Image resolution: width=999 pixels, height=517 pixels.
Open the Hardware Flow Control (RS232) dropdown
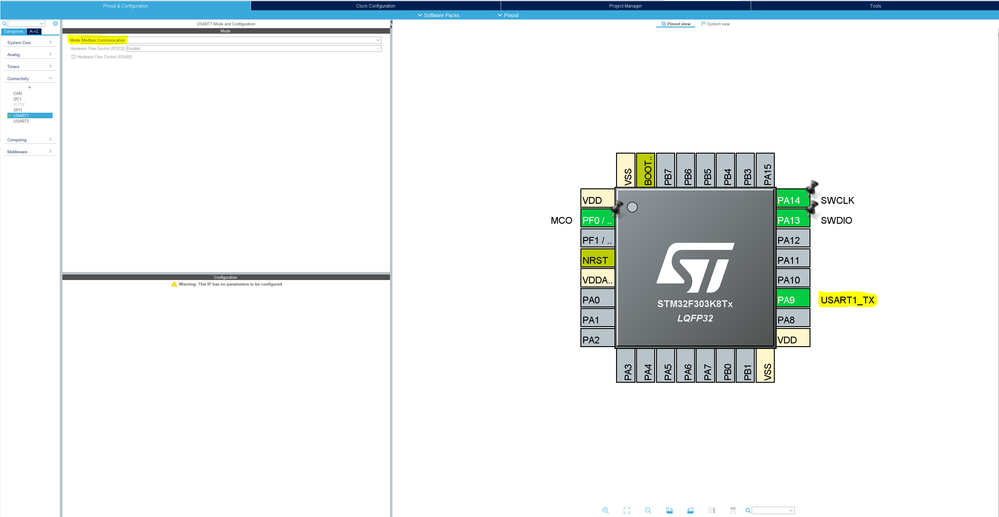click(254, 48)
